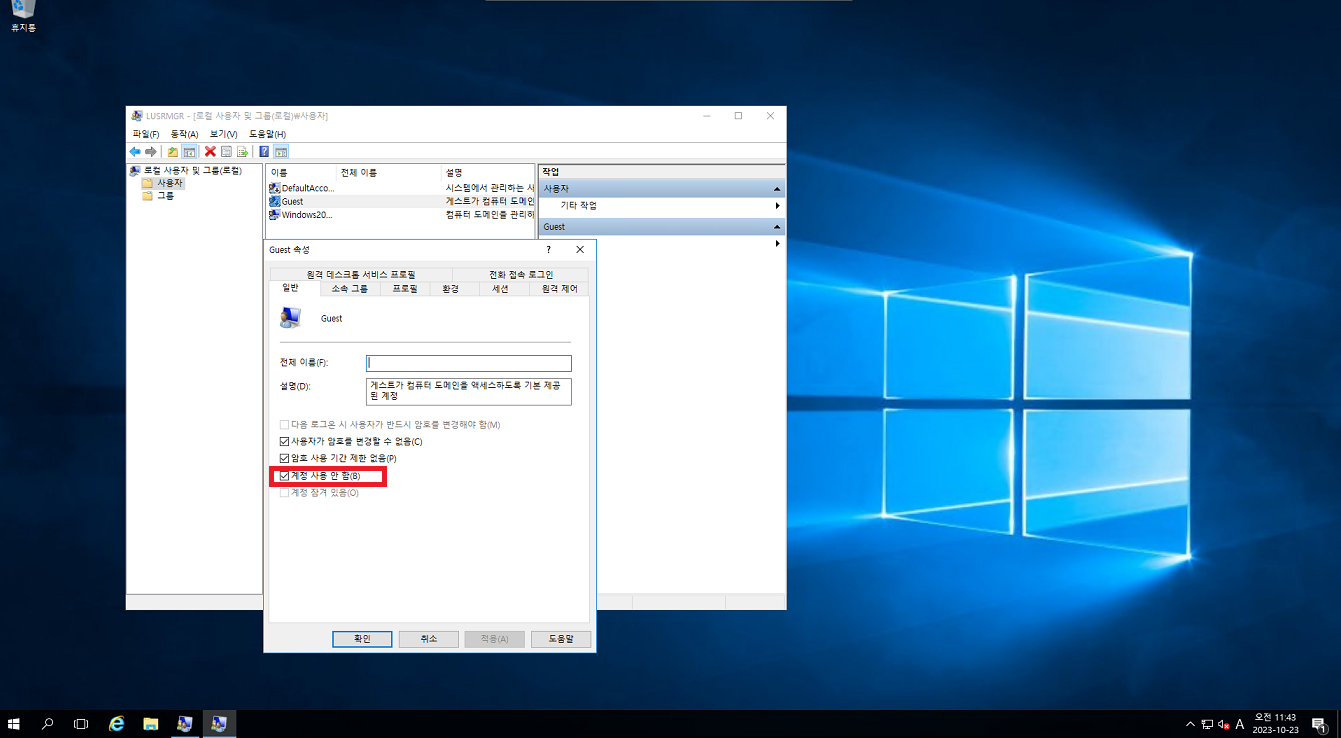1341x738 pixels.
Task: Switch to the 원격 제어 tab
Action: pos(560,289)
